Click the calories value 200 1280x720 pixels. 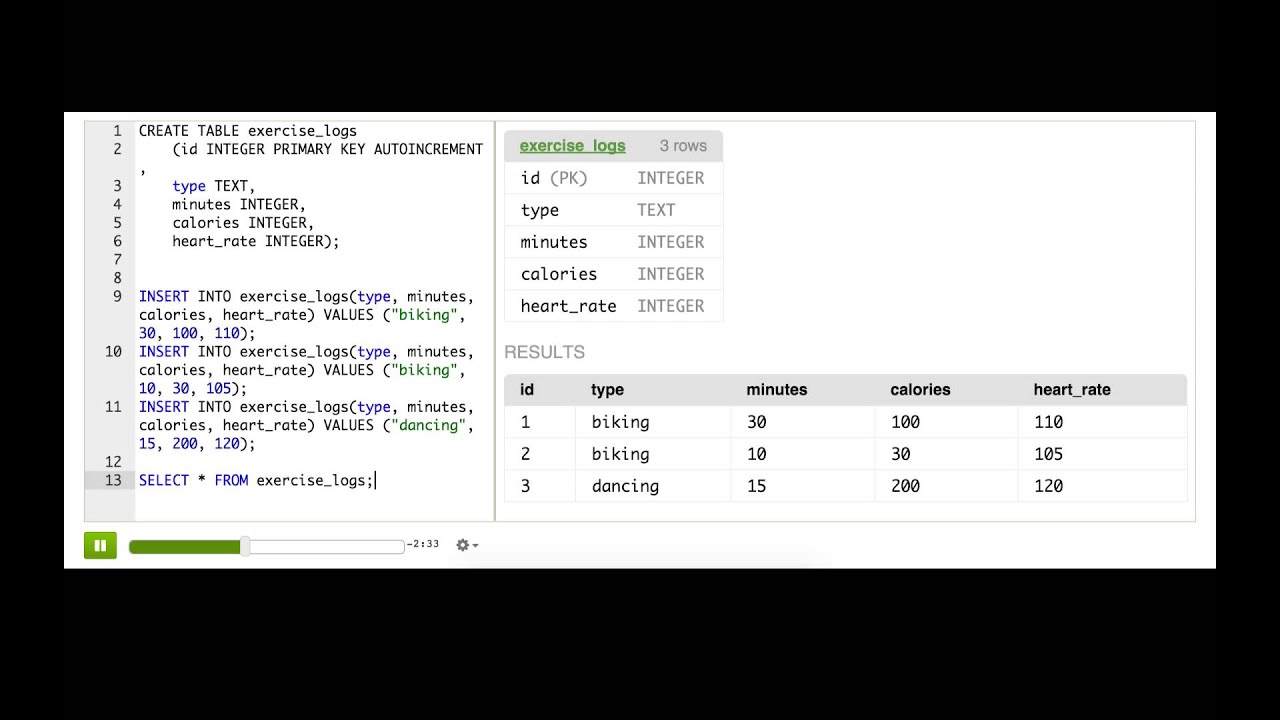(905, 486)
